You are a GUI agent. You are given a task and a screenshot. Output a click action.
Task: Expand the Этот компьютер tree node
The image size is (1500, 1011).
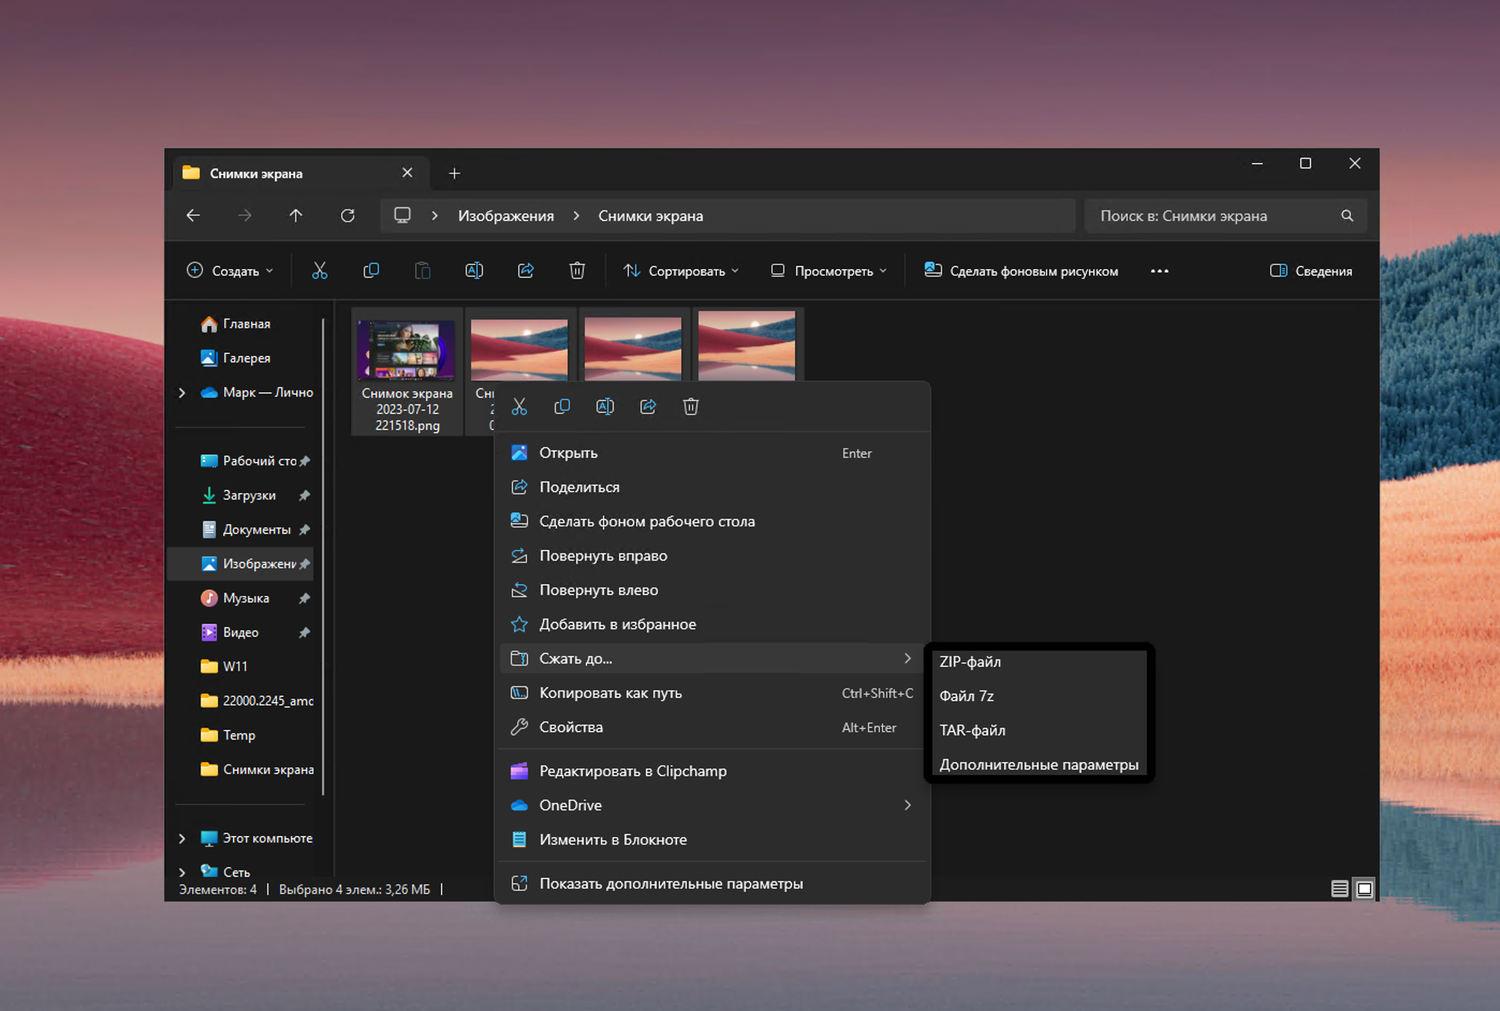coord(182,838)
